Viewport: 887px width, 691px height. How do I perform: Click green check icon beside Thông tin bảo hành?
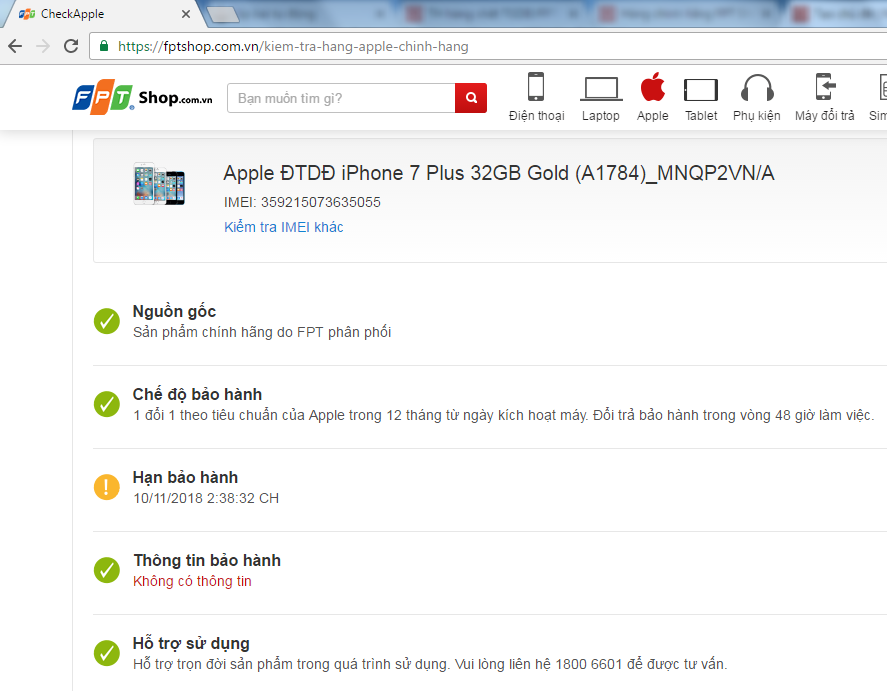[x=106, y=570]
